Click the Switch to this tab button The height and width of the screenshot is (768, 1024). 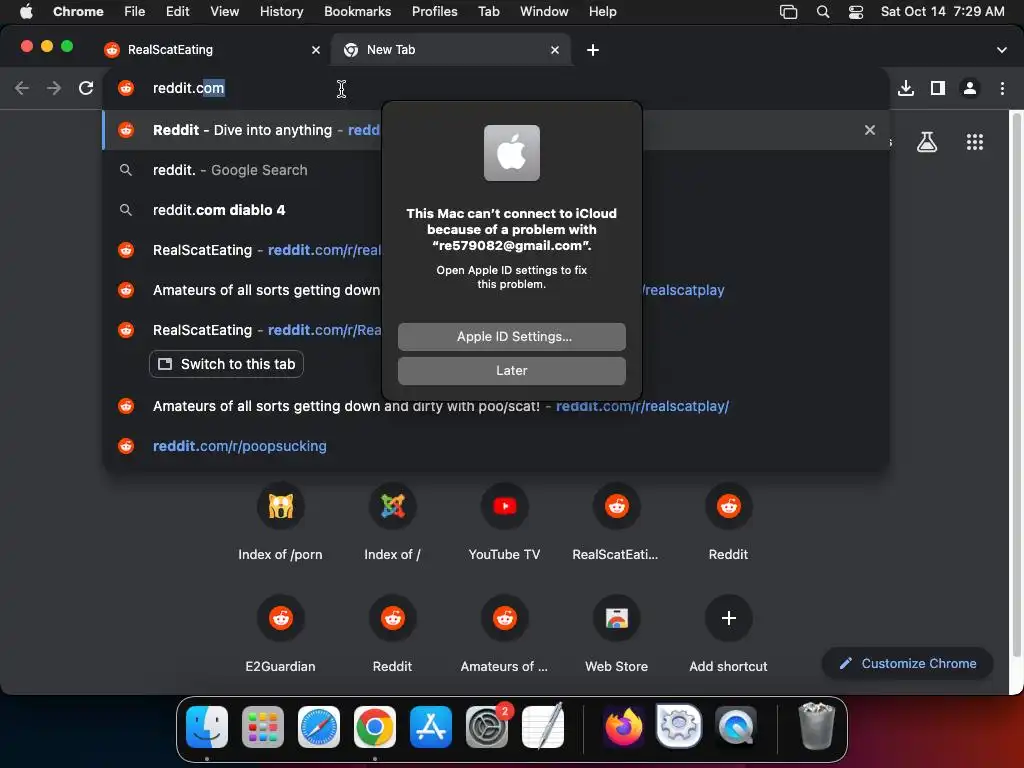(226, 364)
